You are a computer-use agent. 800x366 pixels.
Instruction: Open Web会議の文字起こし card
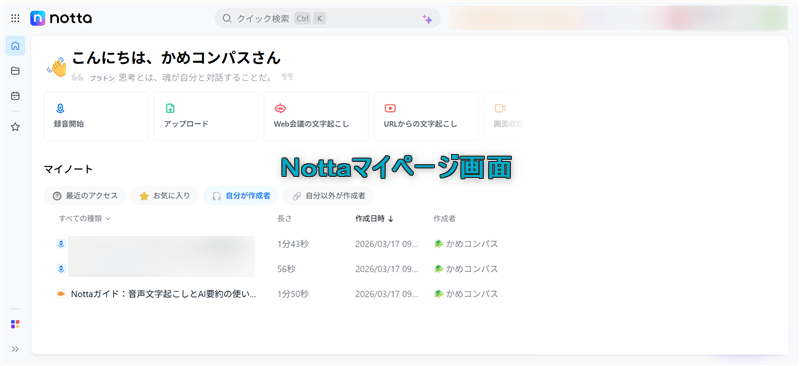coord(316,116)
